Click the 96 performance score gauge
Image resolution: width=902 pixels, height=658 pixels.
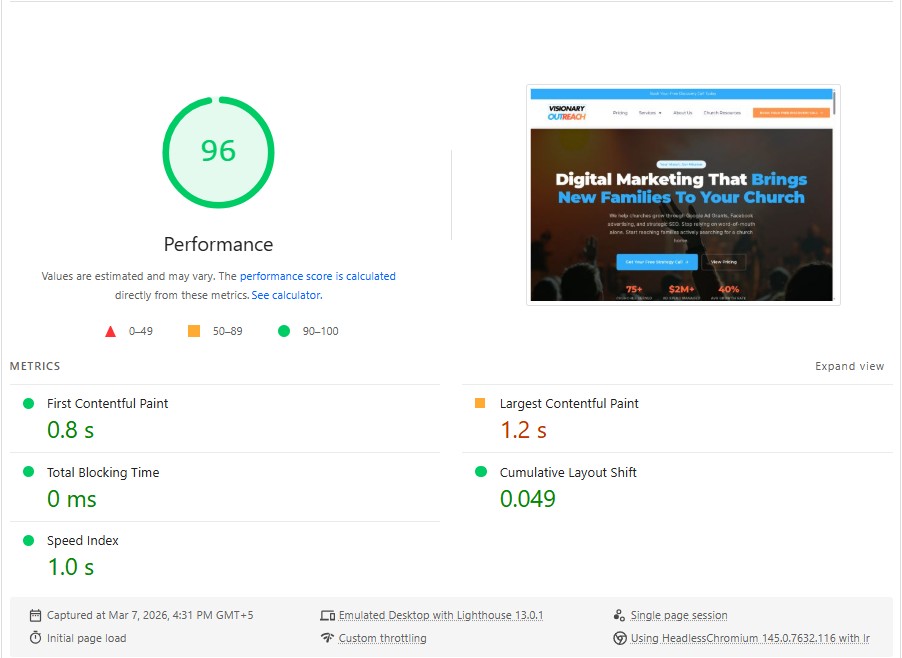click(218, 152)
